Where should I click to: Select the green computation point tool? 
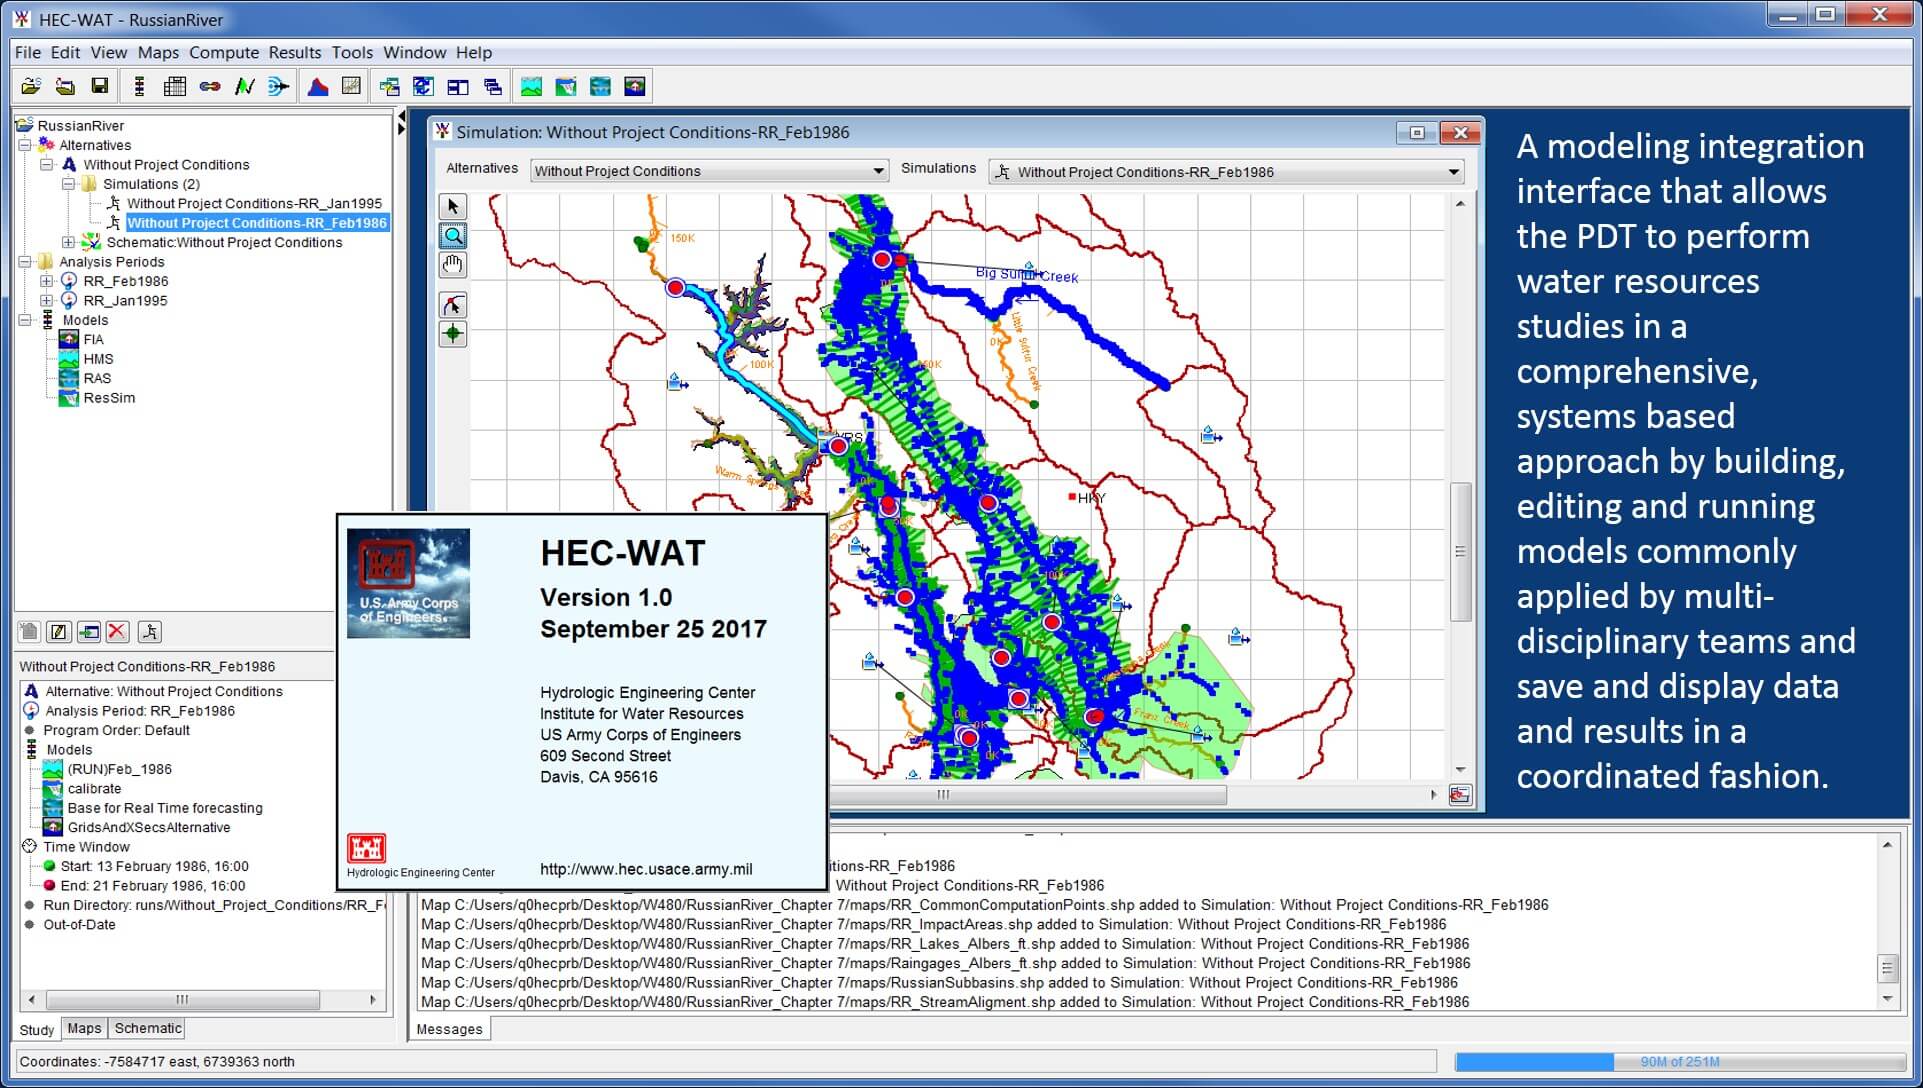[453, 334]
